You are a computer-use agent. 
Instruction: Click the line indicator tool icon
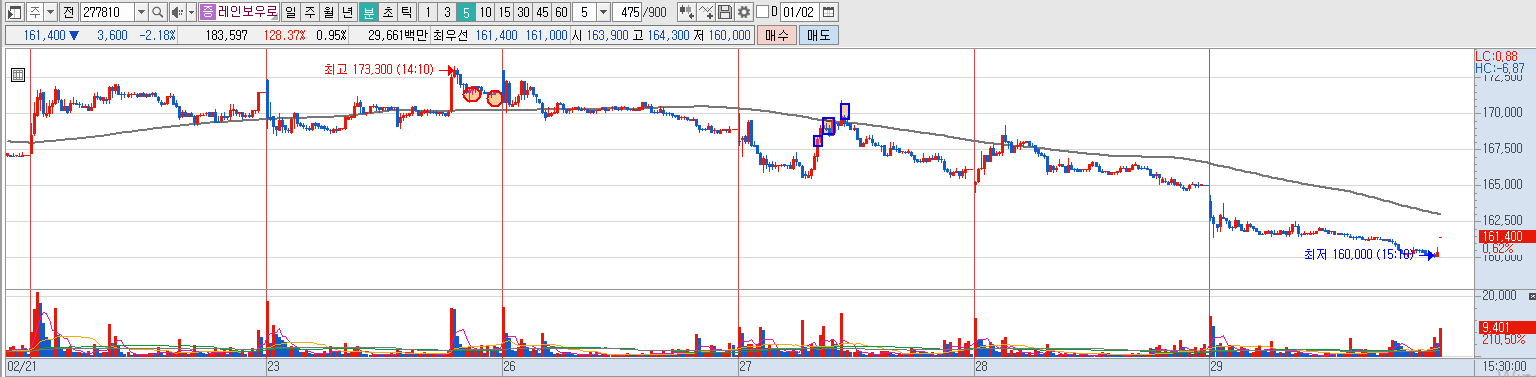click(706, 12)
